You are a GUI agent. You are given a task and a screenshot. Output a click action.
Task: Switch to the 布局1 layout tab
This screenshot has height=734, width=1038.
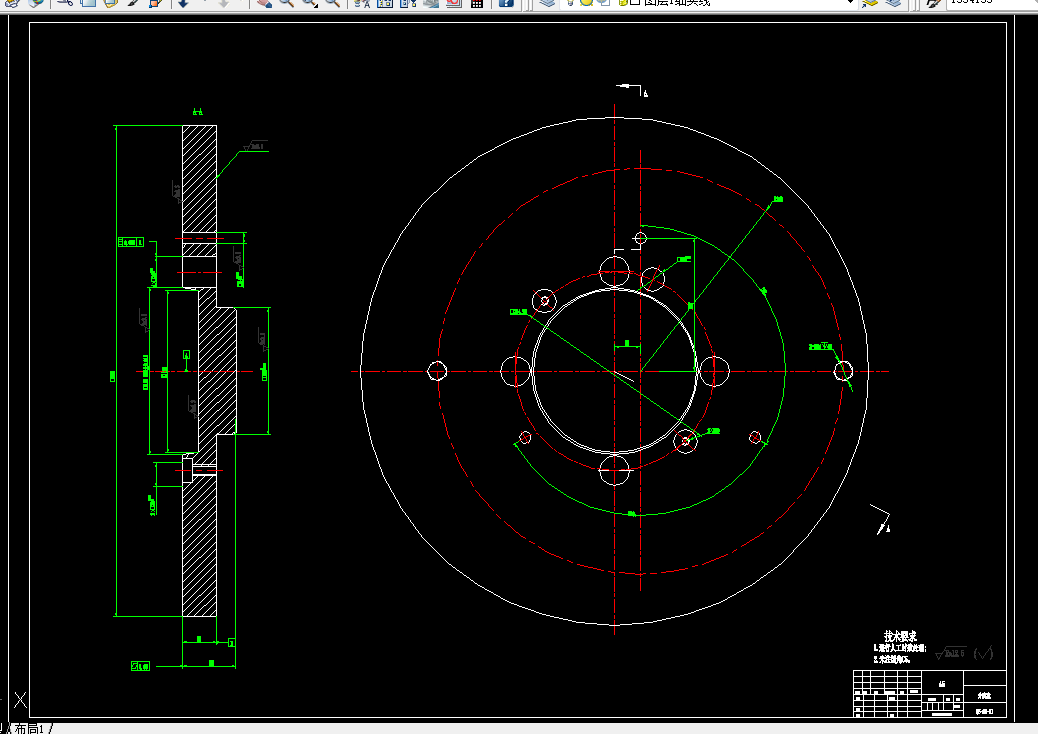29,729
